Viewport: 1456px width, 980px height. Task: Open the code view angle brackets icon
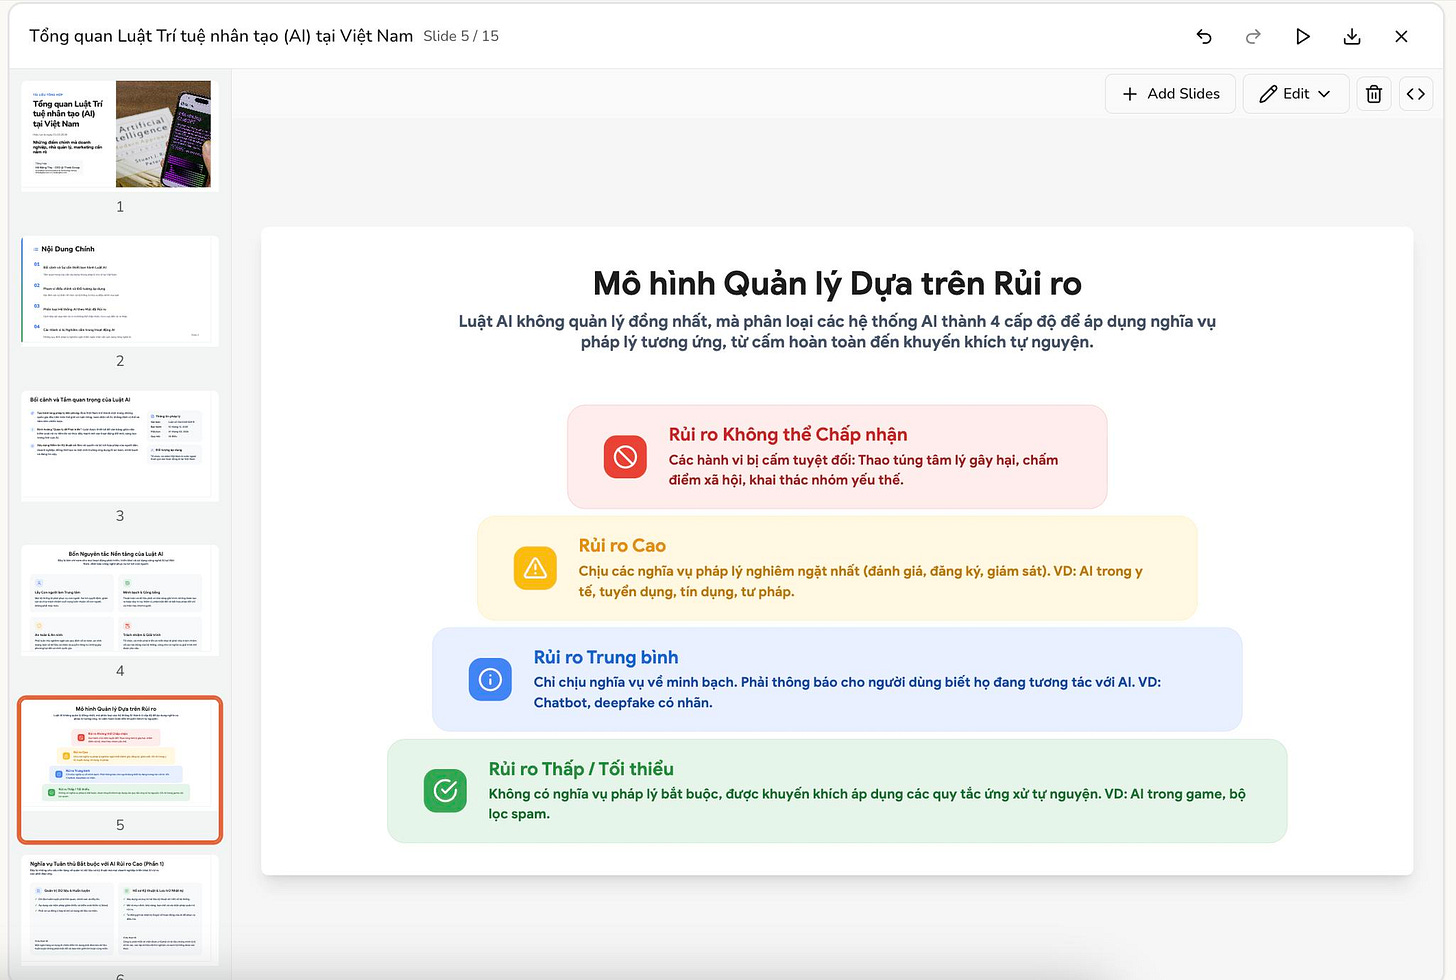point(1416,94)
